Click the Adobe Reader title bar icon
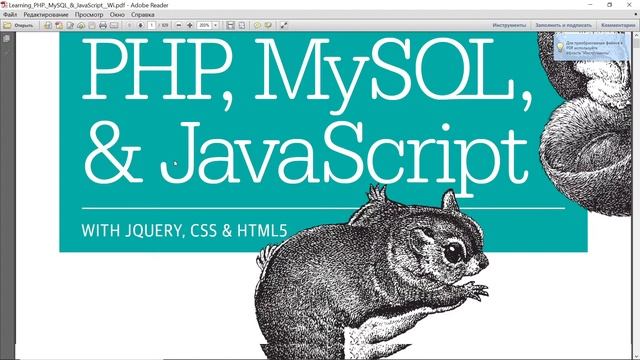Viewport: 640px width, 360px height. (4, 5)
